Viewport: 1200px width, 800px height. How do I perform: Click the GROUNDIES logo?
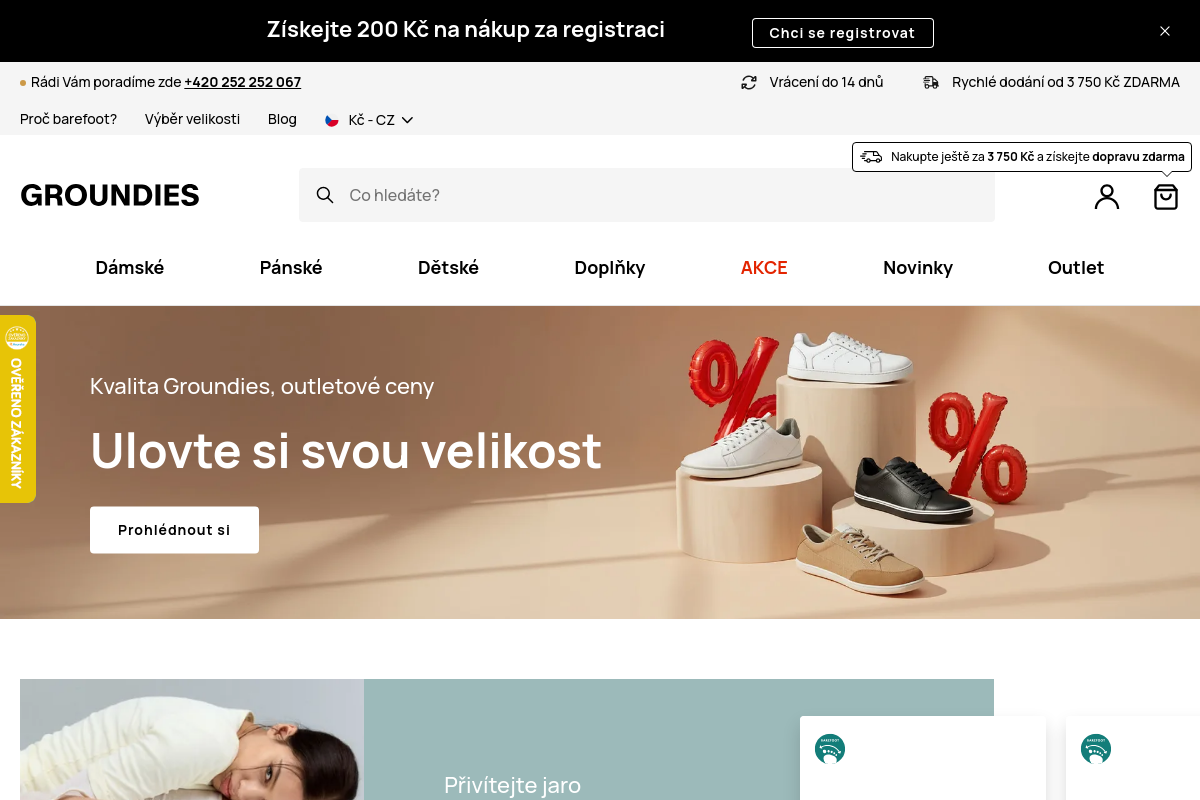point(110,195)
